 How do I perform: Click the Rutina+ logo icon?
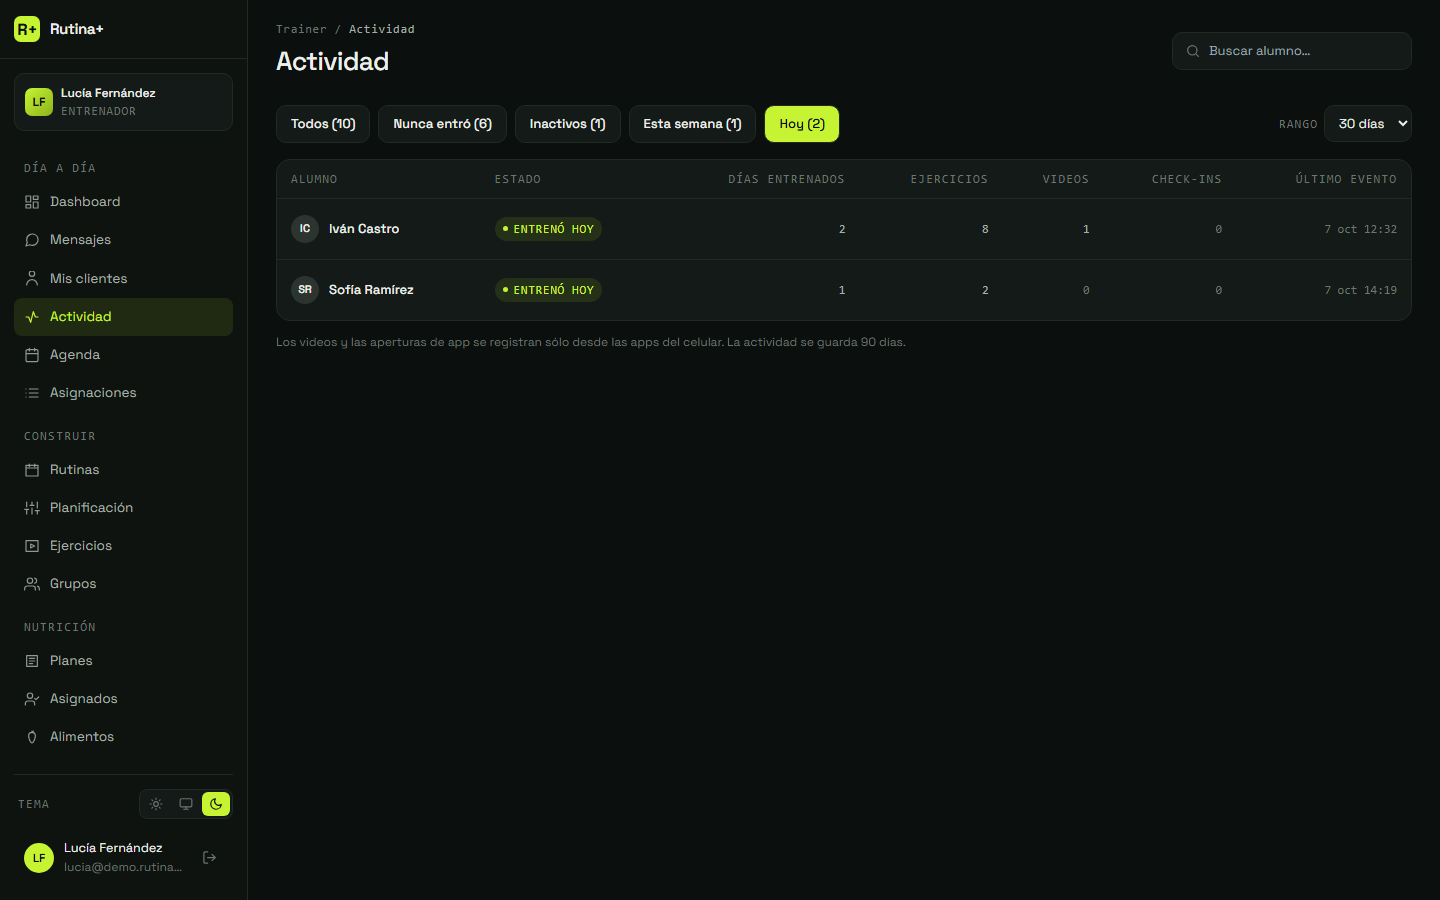click(x=27, y=29)
